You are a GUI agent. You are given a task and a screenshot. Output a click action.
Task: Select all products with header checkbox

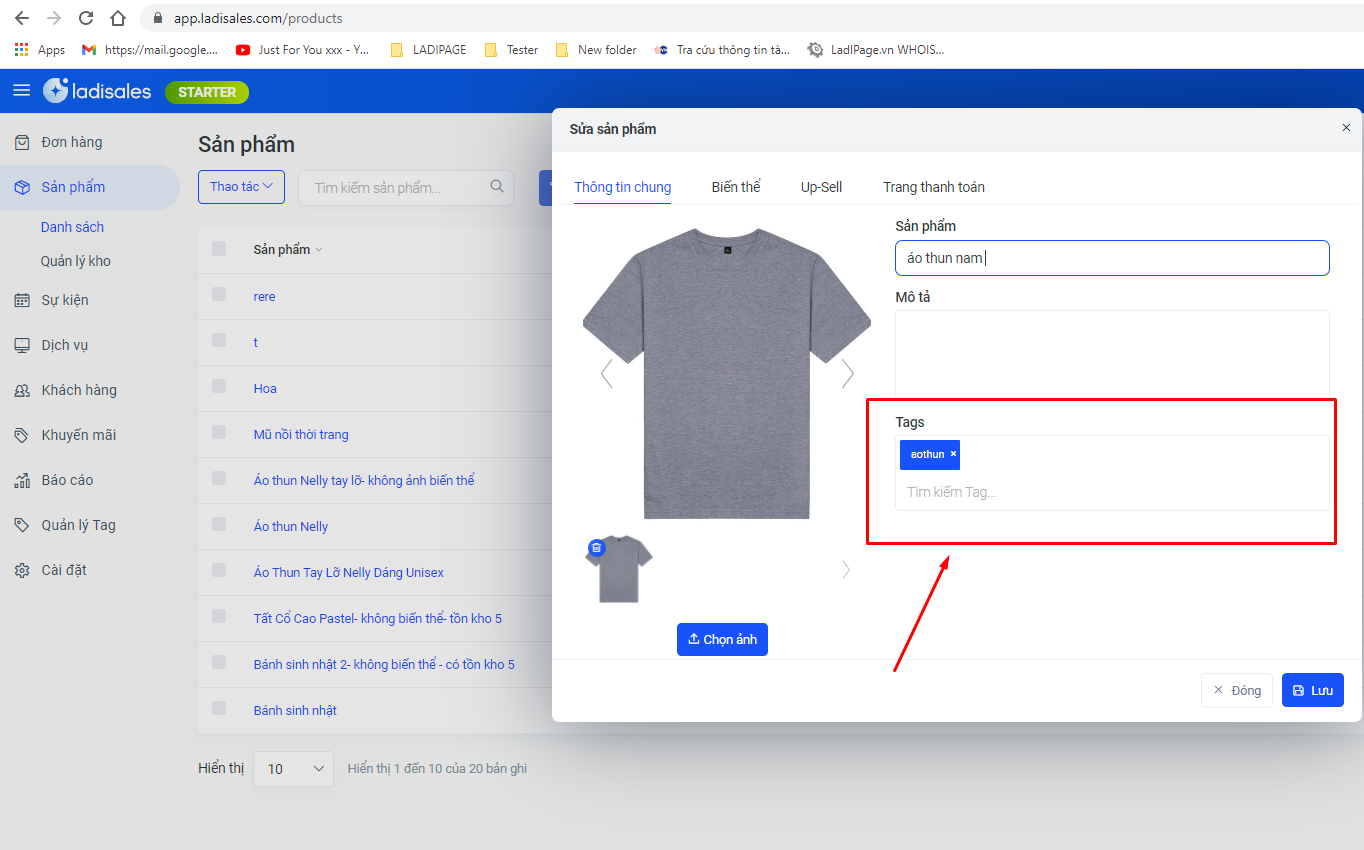pyautogui.click(x=219, y=249)
